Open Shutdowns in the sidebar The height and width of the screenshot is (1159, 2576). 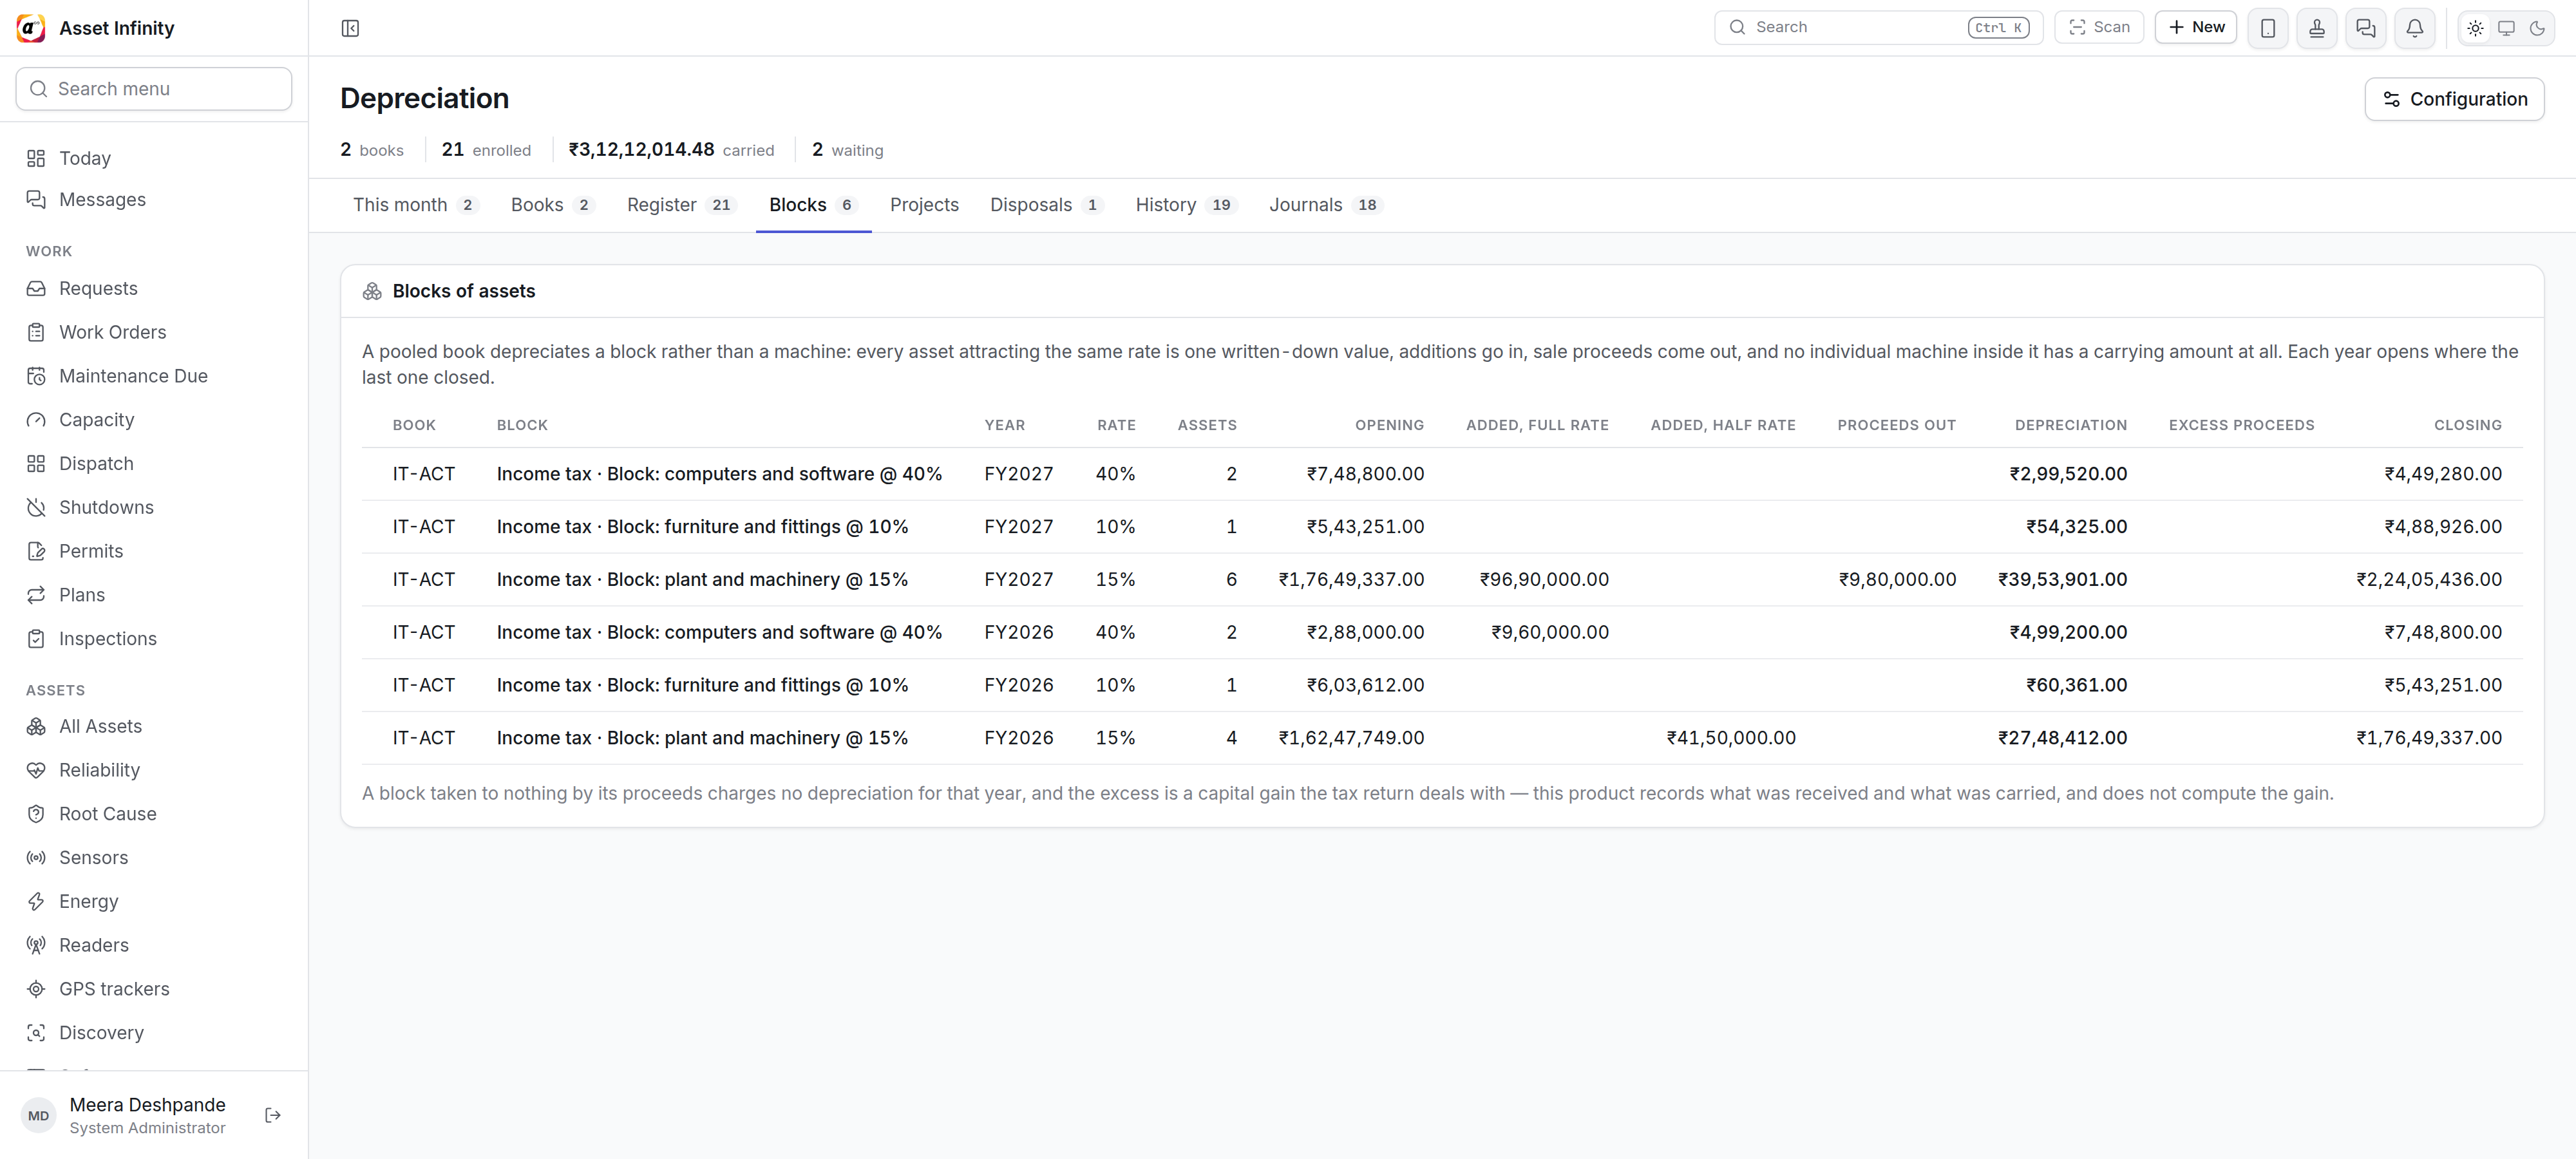[x=154, y=507]
